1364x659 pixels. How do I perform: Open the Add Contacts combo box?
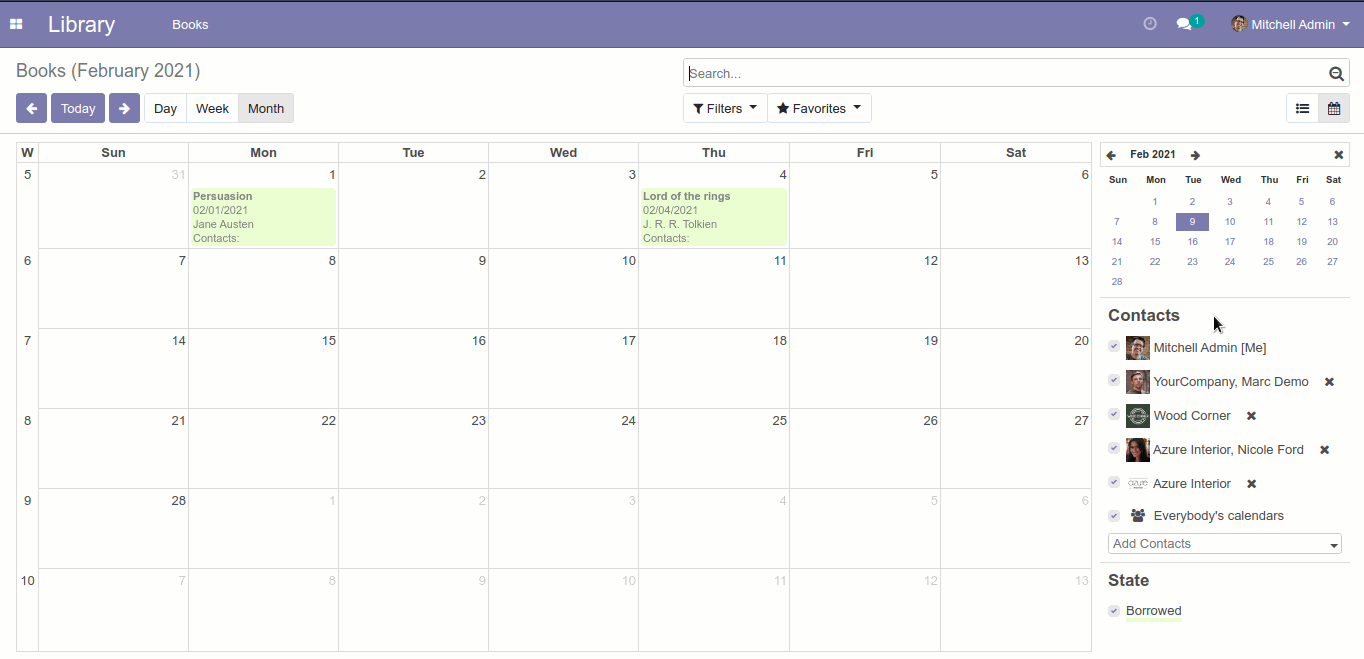(1224, 544)
